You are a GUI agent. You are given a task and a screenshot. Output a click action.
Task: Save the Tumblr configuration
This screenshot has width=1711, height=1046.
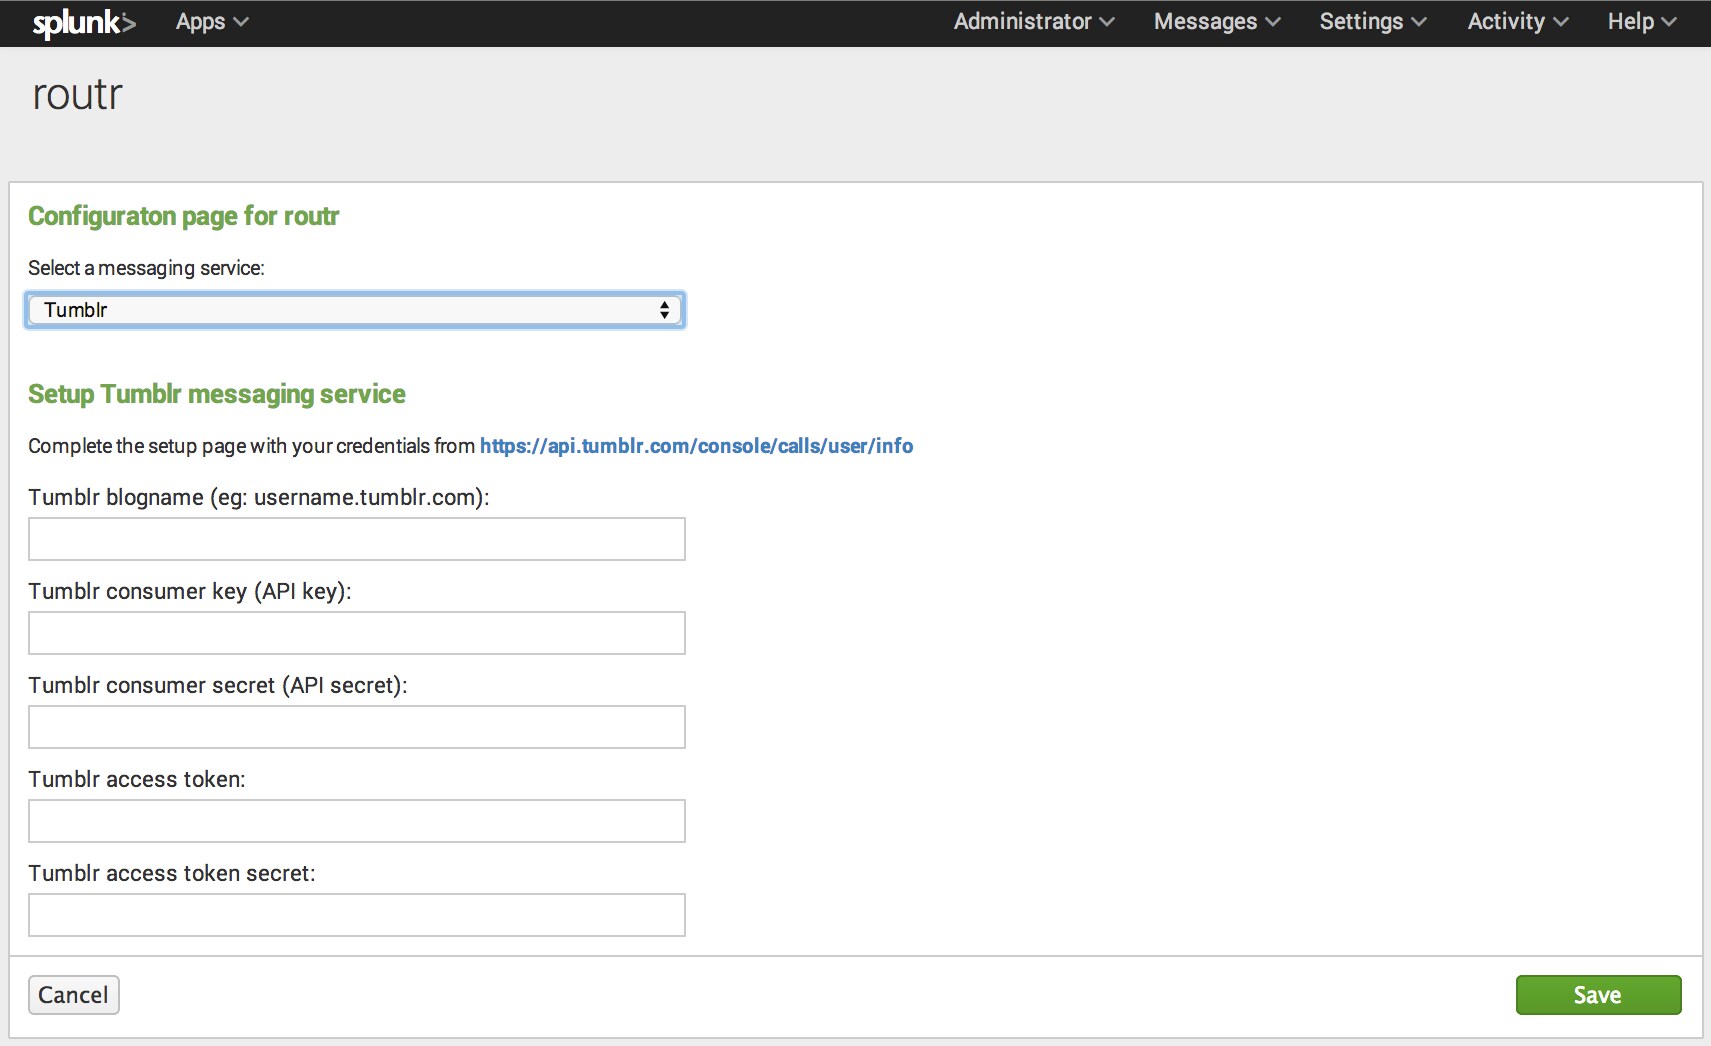[x=1598, y=995]
